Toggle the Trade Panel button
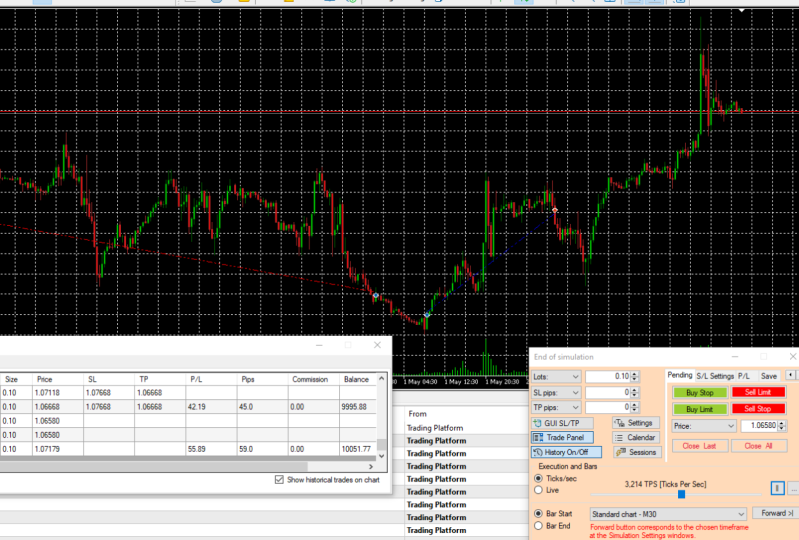 click(x=562, y=437)
